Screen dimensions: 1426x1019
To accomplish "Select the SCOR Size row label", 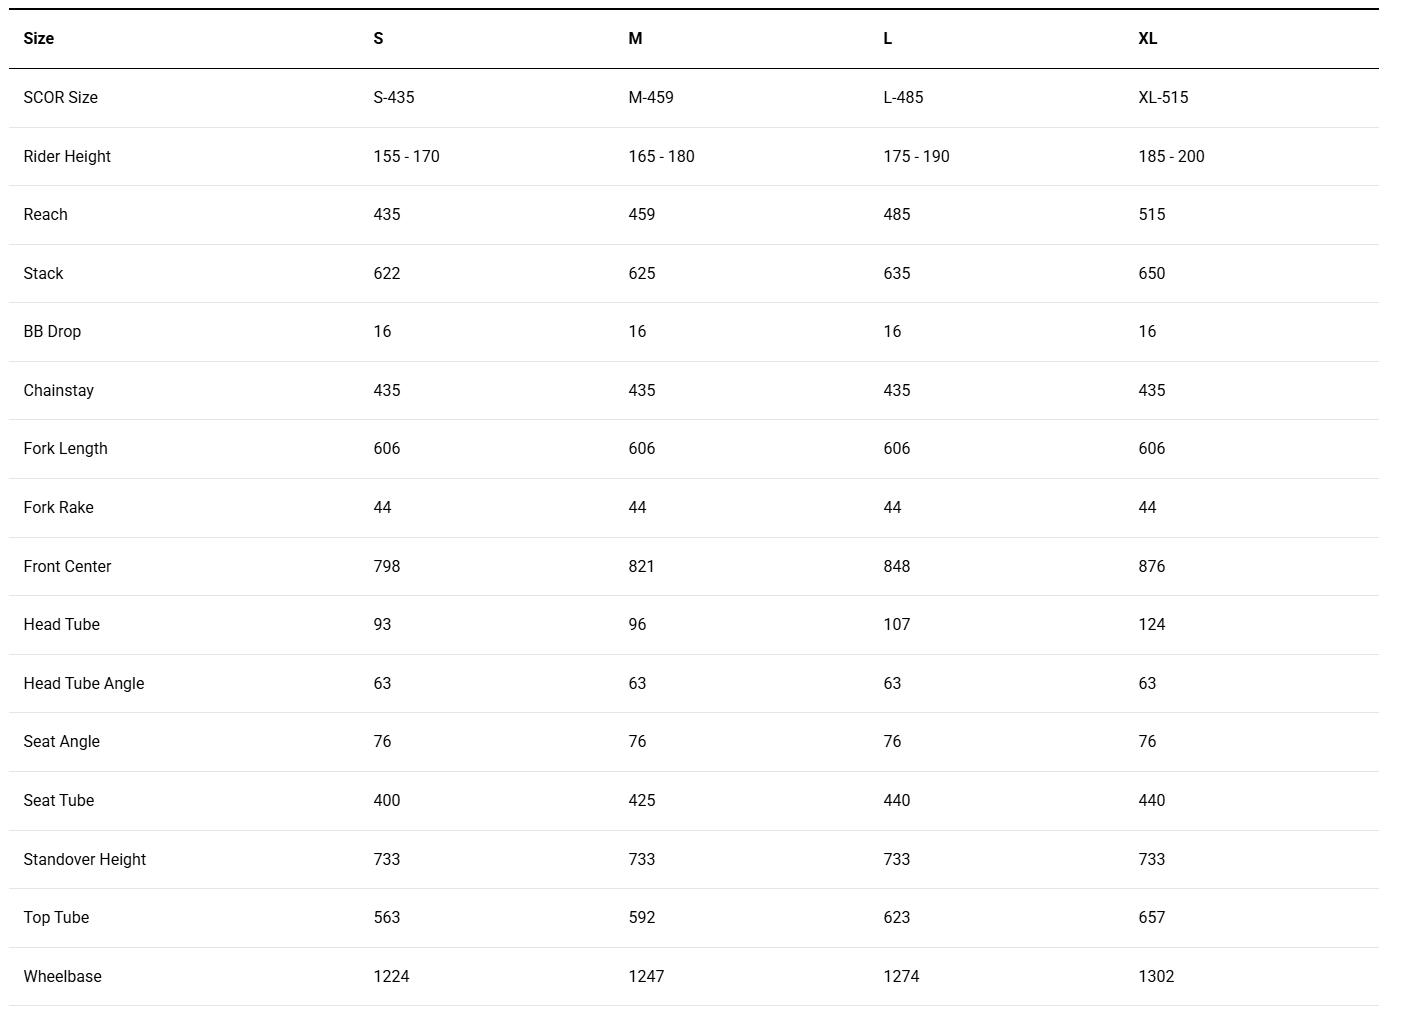I will pos(61,98).
